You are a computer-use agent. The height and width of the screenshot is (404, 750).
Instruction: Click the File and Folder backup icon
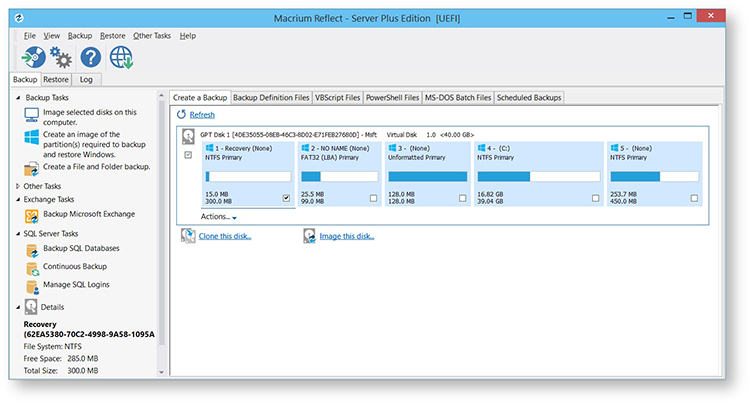point(32,169)
